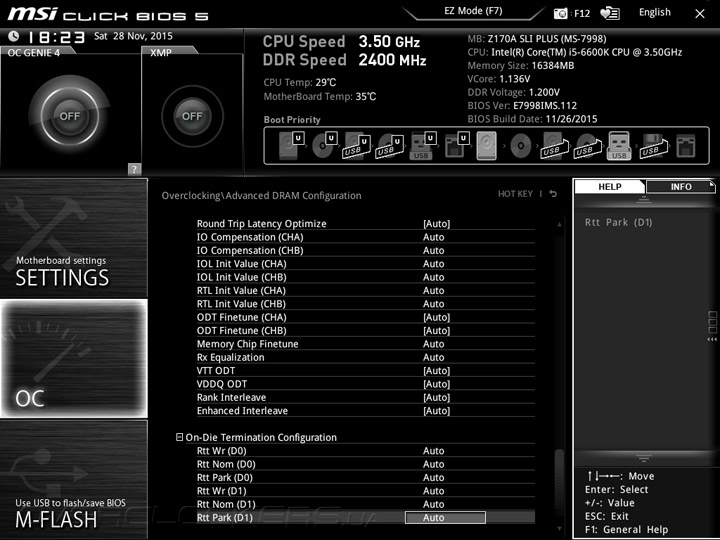
Task: Open the M-FLASH BIOS flash menu
Action: pyautogui.click(x=74, y=479)
